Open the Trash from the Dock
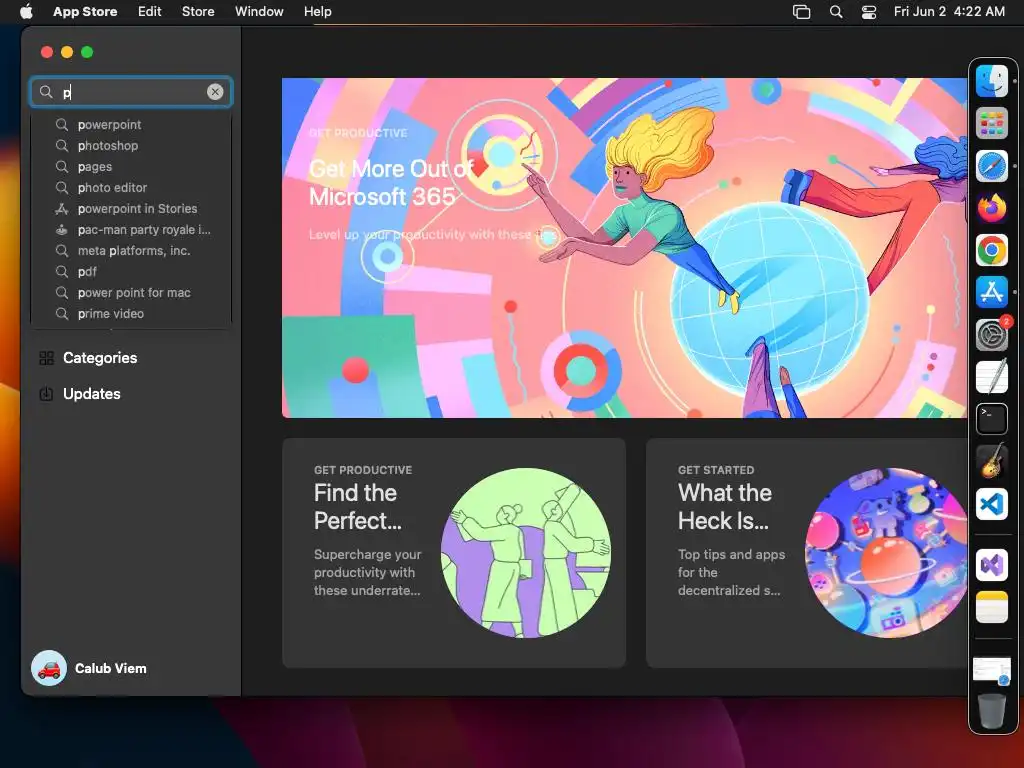 point(991,711)
